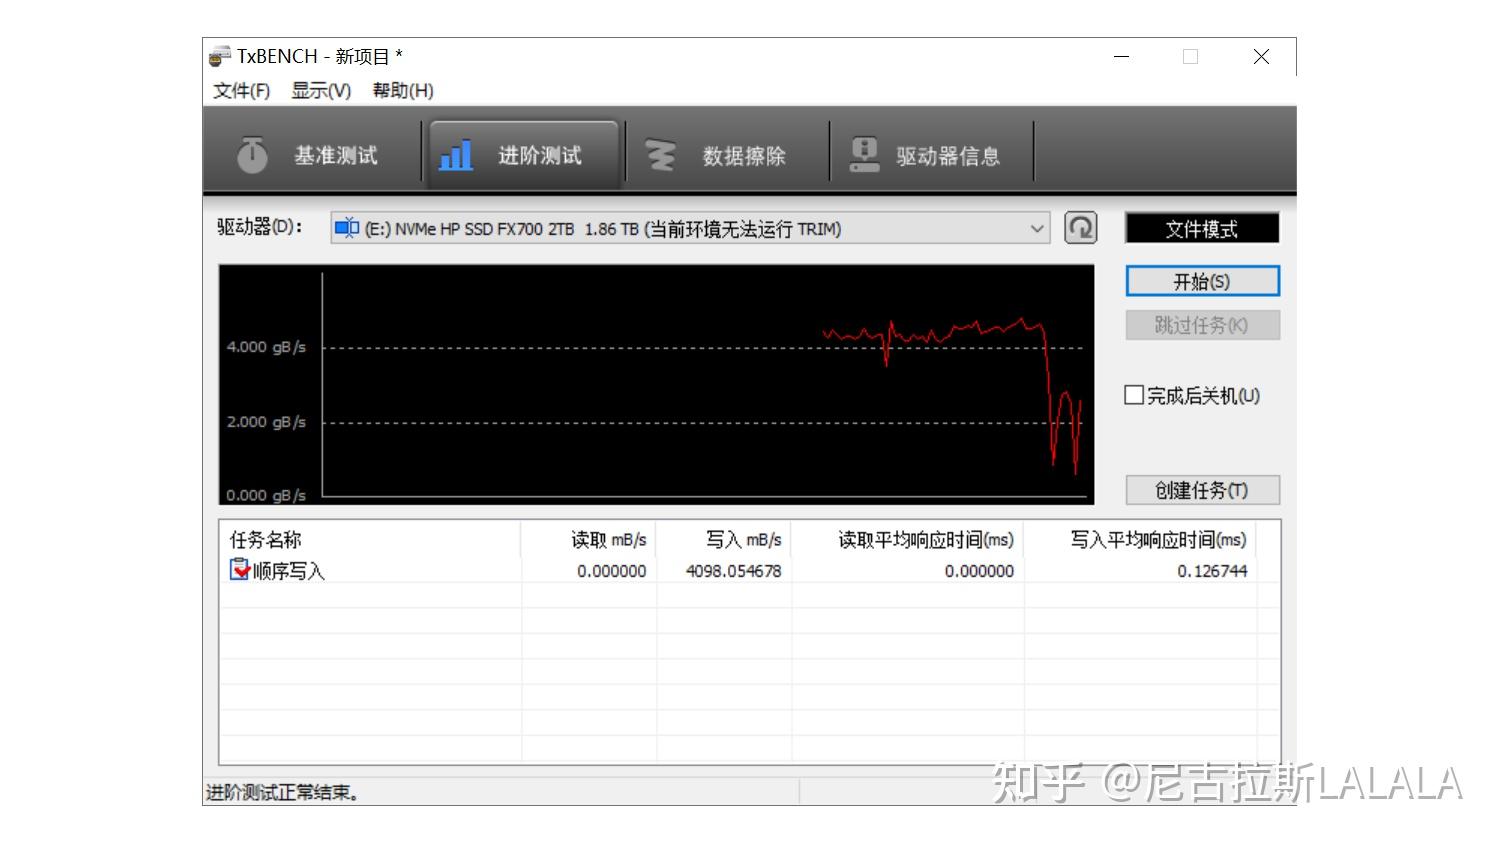The image size is (1500, 844).
Task: Open the drive selection dropdown
Action: coord(1036,228)
